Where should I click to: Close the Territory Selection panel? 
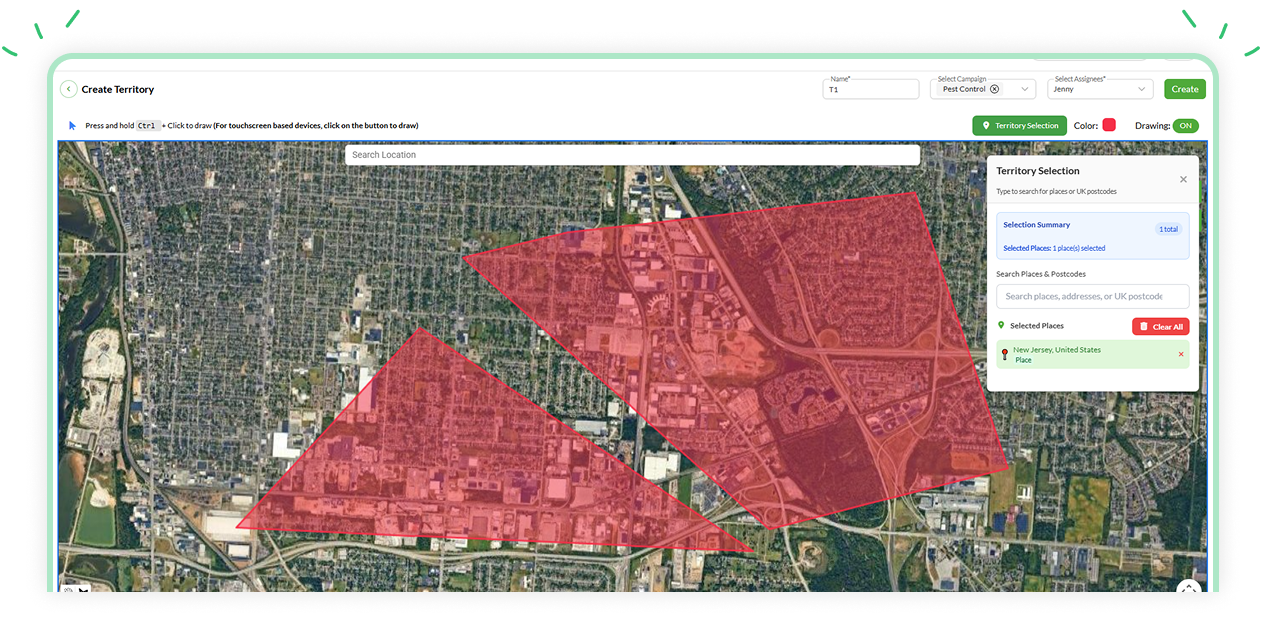pos(1183,180)
